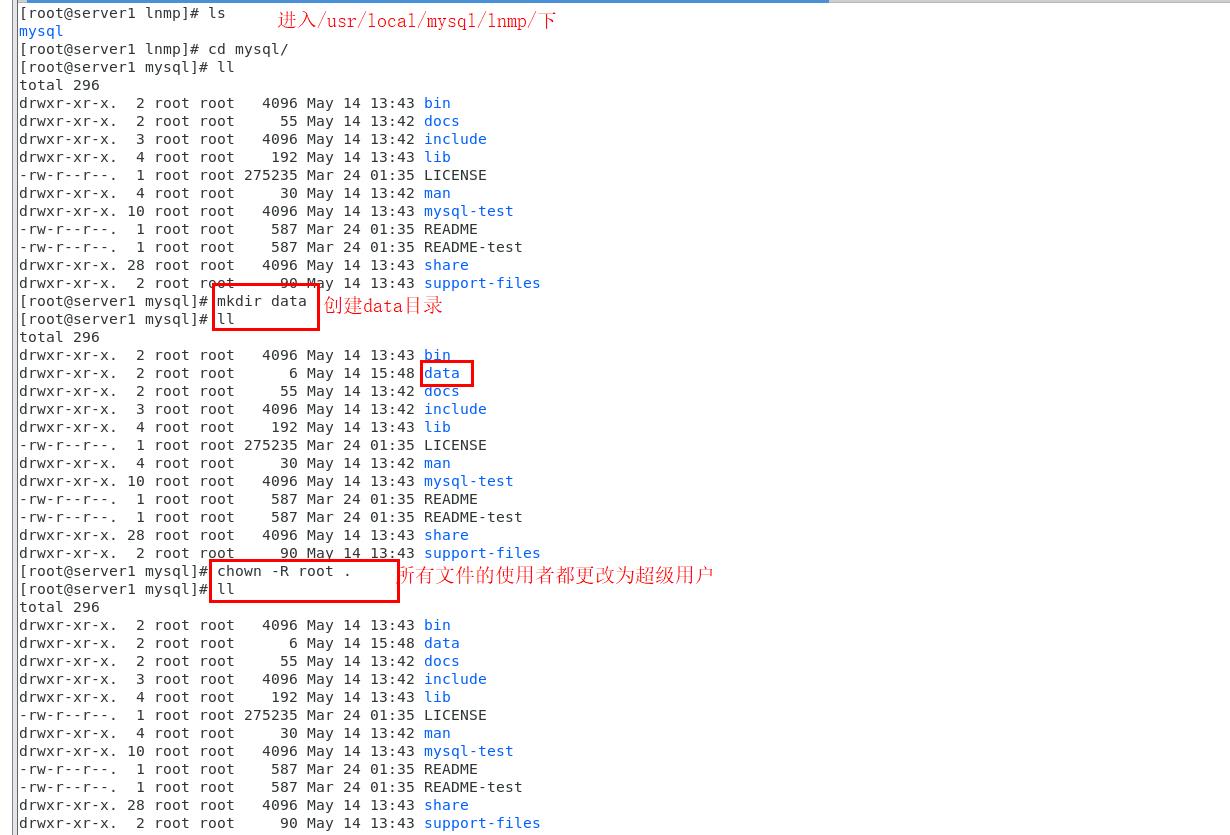The width and height of the screenshot is (1230, 835).
Task: Click 'bin' in the listing before mkdir
Action: 437,103
